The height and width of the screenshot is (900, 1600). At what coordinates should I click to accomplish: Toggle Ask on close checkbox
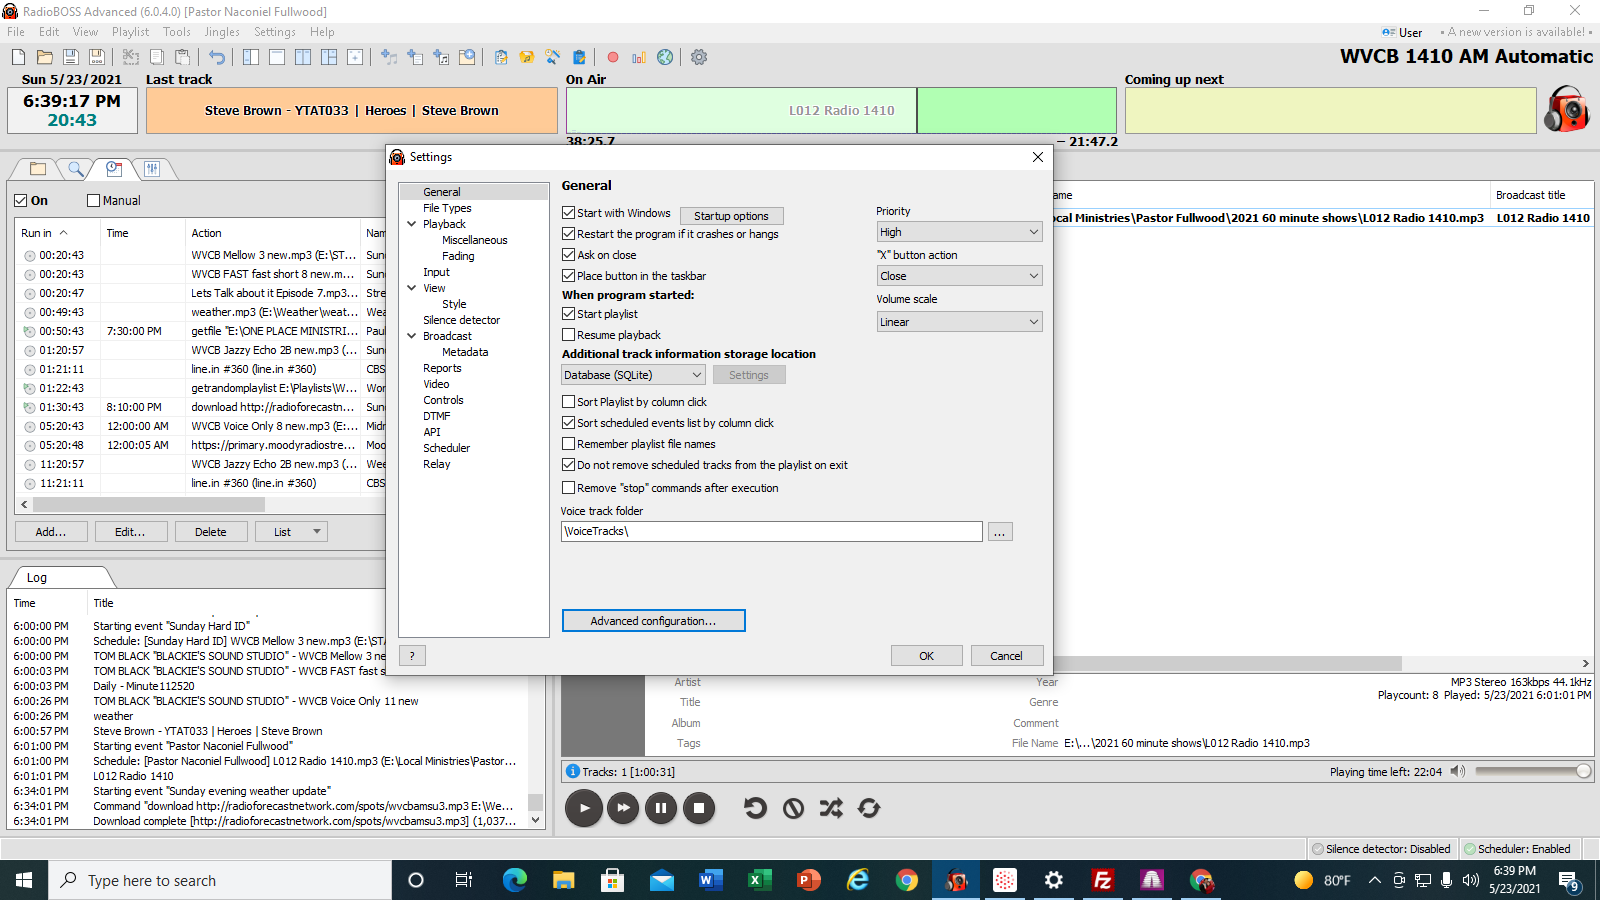568,255
